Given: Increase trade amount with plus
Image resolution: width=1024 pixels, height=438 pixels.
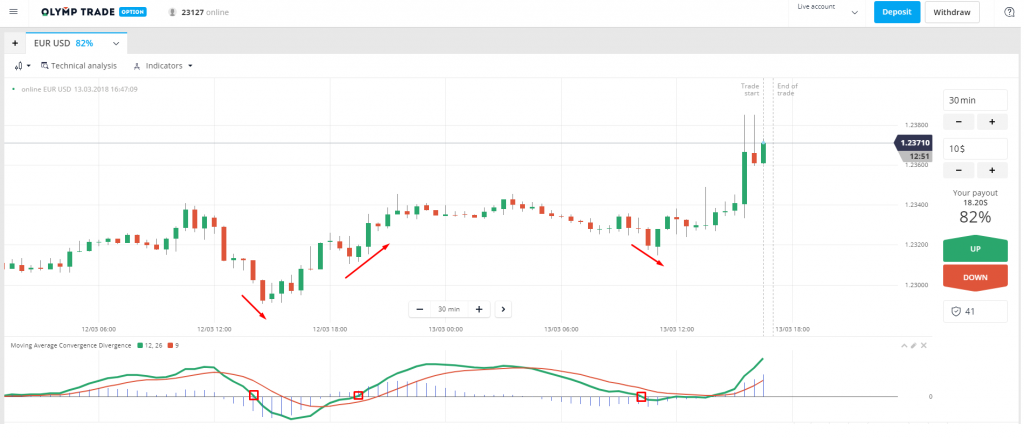Looking at the screenshot, I should tap(991, 170).
